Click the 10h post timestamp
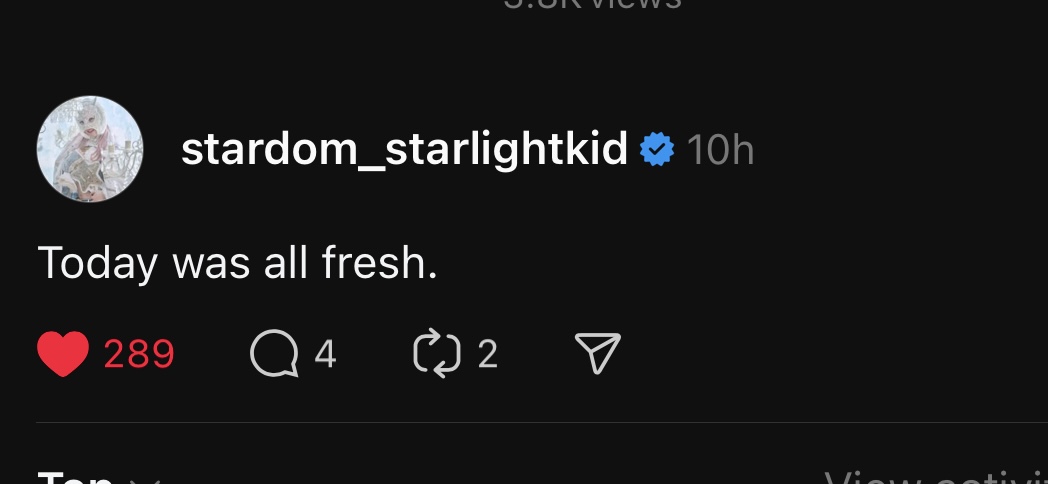This screenshot has width=1048, height=484. pos(720,149)
